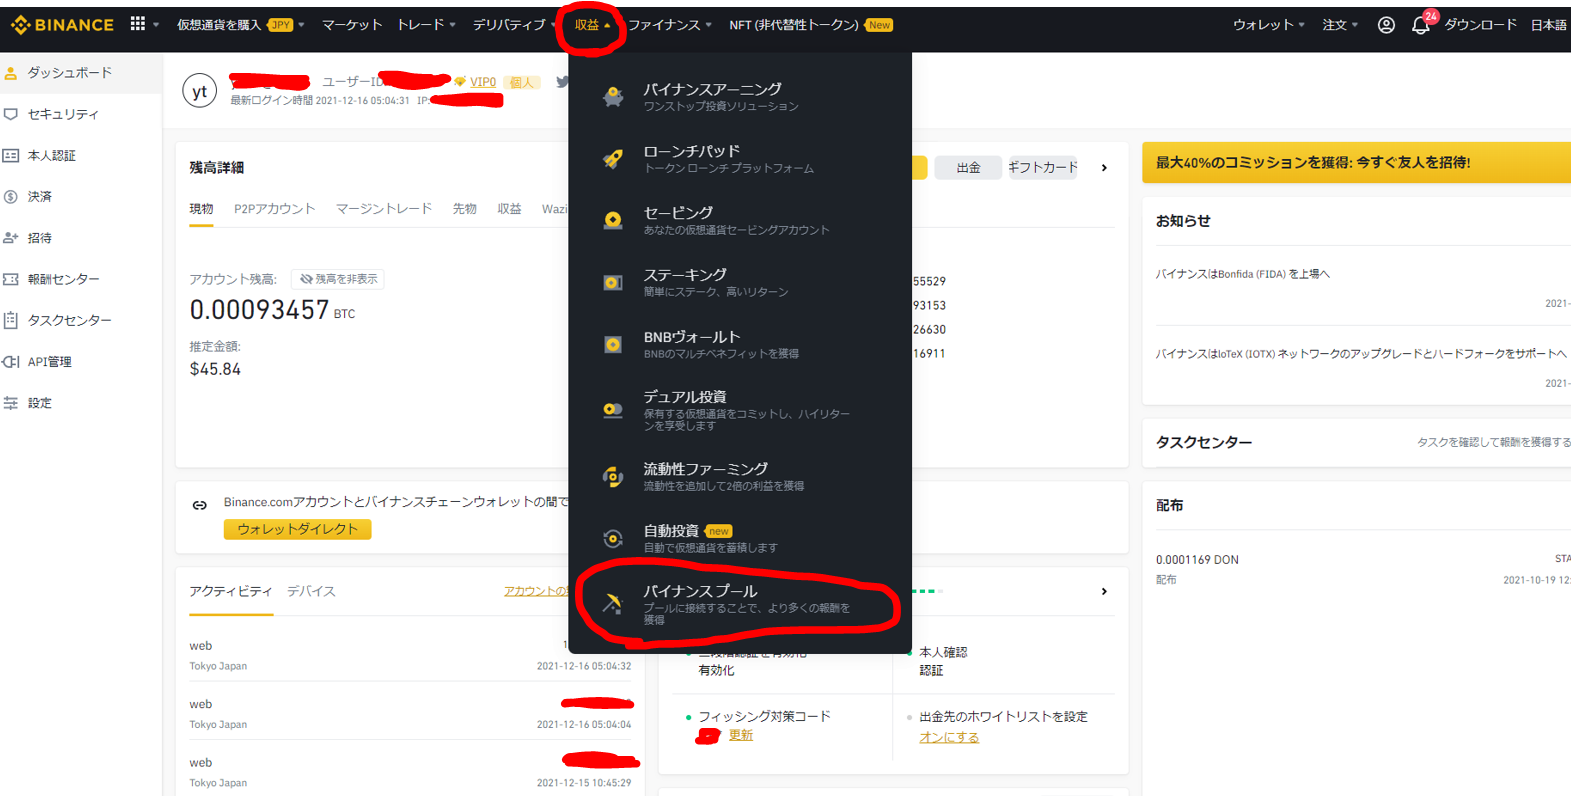Viewport: 1571px width, 796px height.
Task: Click the 出金 button
Action: (968, 168)
